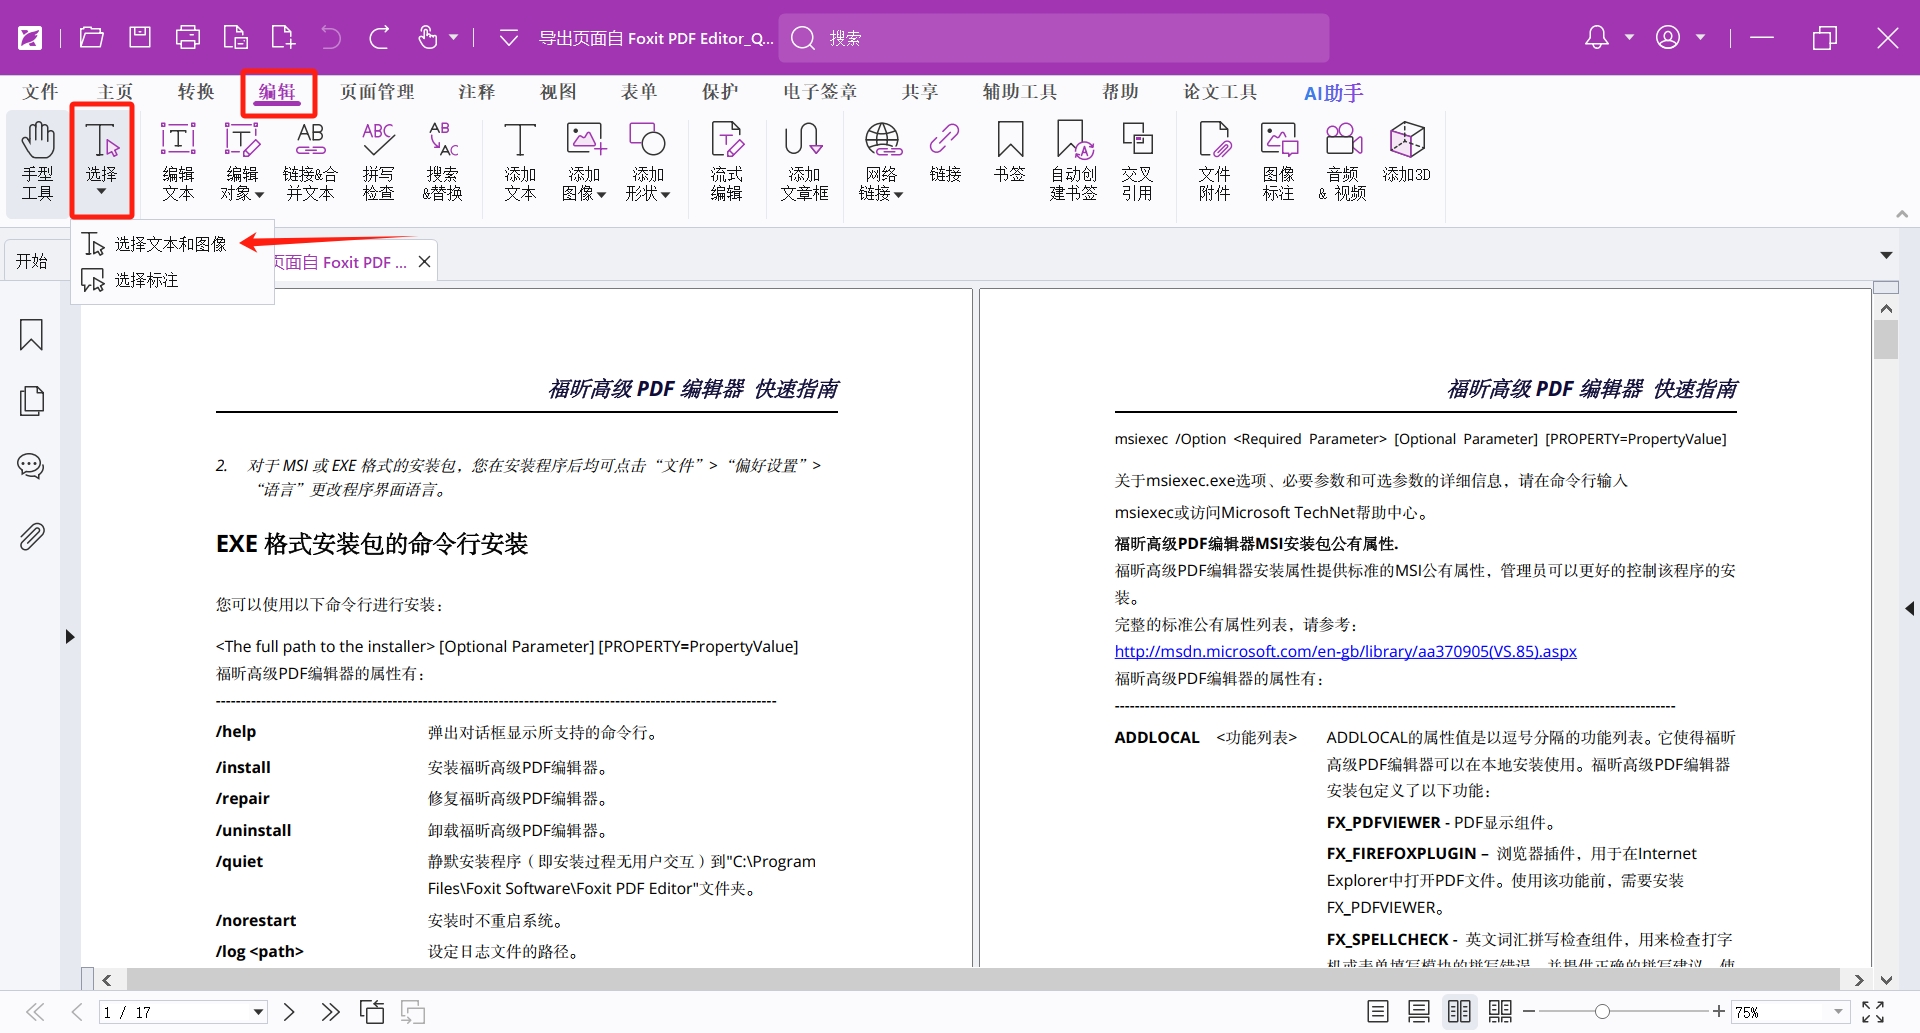Image resolution: width=1920 pixels, height=1033 pixels.
Task: Enable continuous facing view mode
Action: point(1500,1012)
